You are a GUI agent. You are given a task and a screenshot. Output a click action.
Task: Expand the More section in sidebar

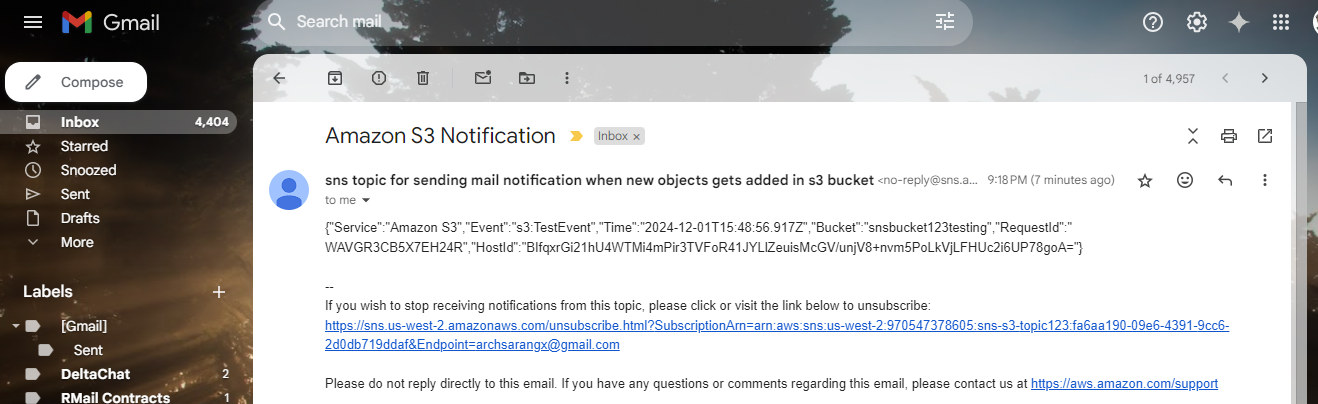[76, 242]
